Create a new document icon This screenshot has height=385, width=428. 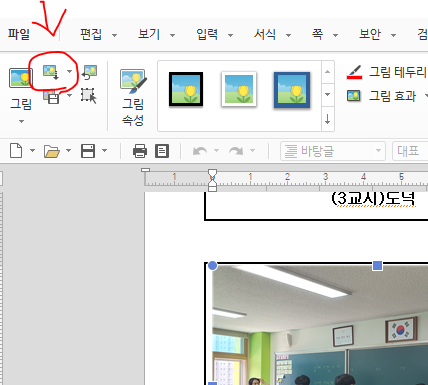point(16,151)
